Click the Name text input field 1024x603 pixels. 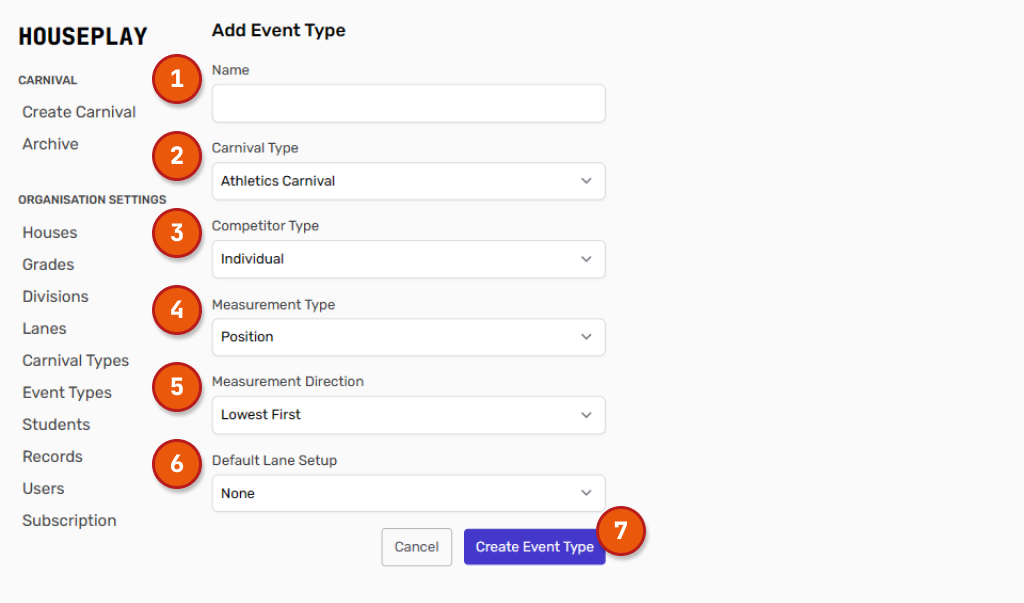coord(408,103)
